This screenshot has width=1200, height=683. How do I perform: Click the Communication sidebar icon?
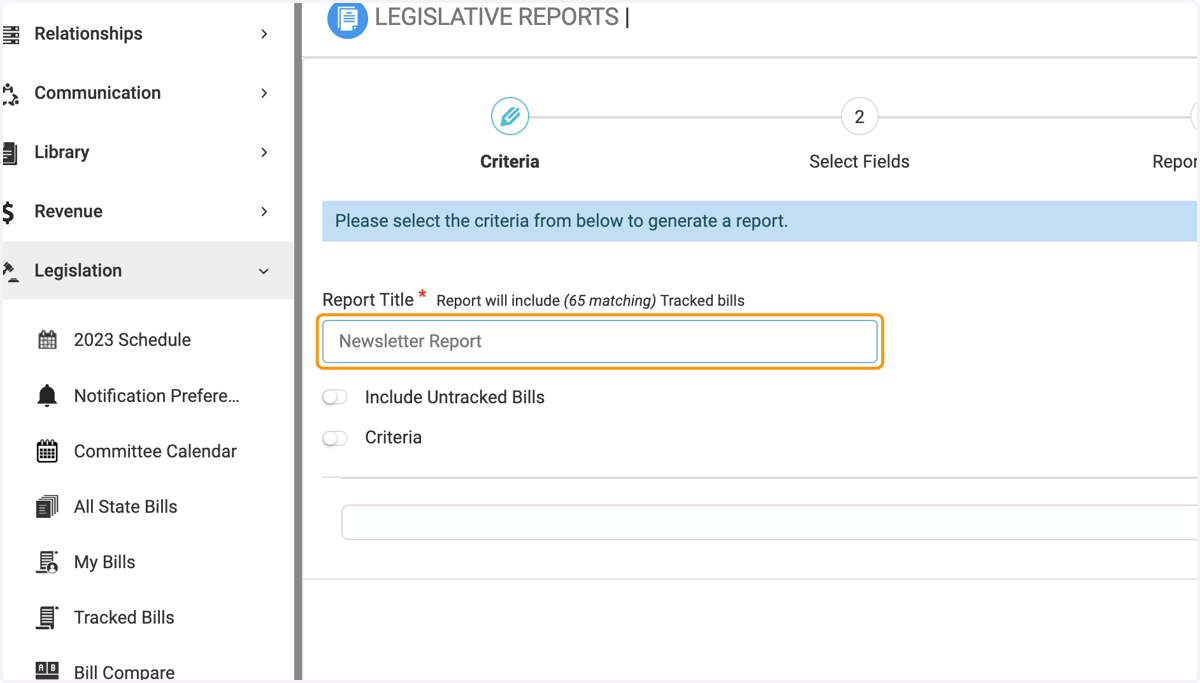(x=11, y=94)
